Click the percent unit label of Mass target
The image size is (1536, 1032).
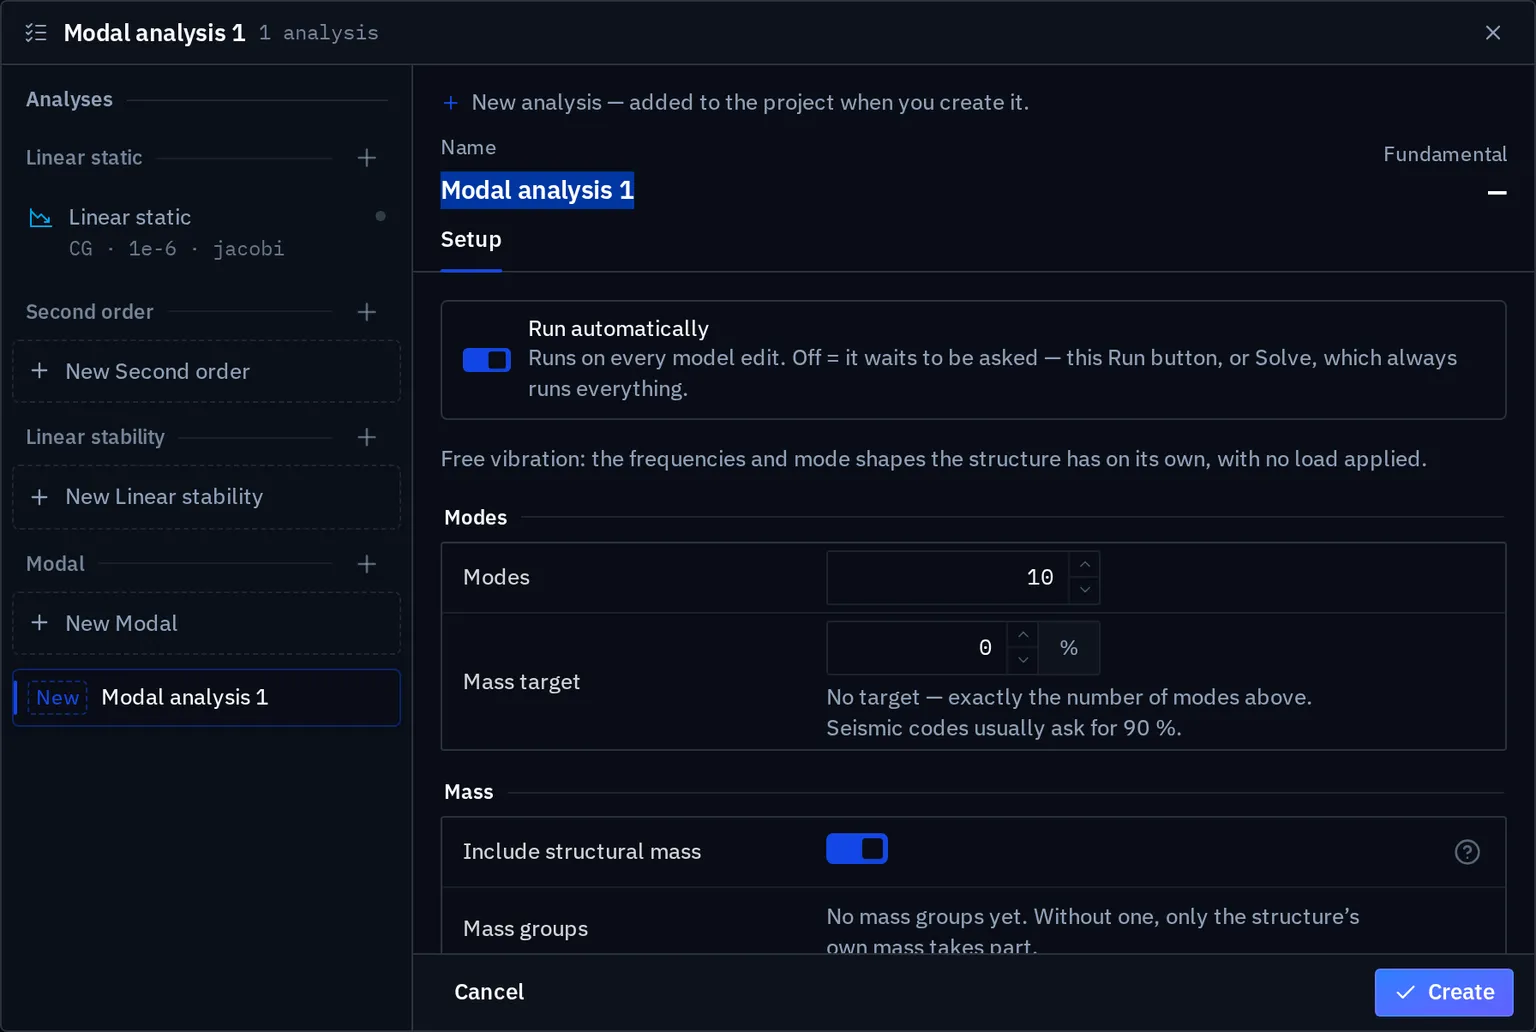(1069, 648)
